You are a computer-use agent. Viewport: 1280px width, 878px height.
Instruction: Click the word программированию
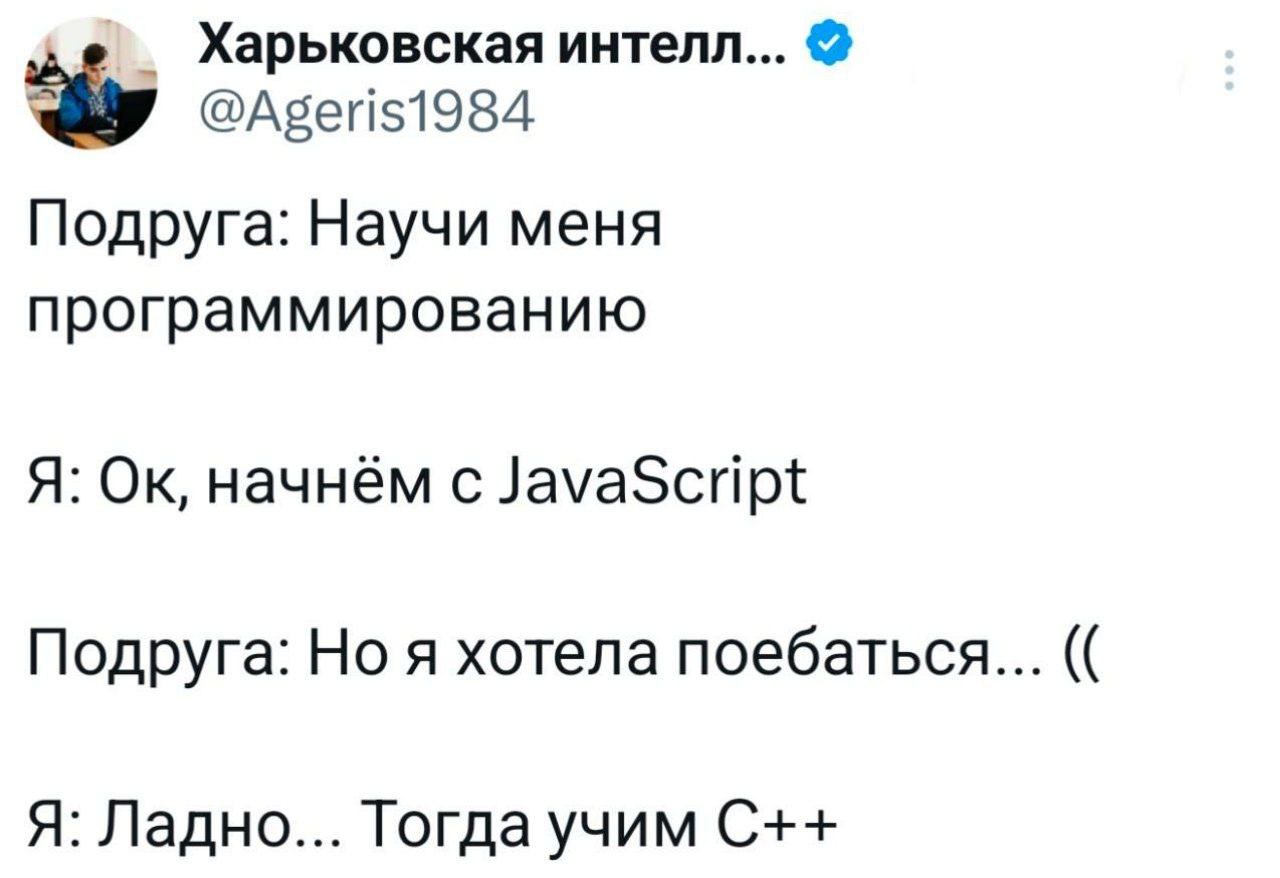pyautogui.click(x=337, y=318)
